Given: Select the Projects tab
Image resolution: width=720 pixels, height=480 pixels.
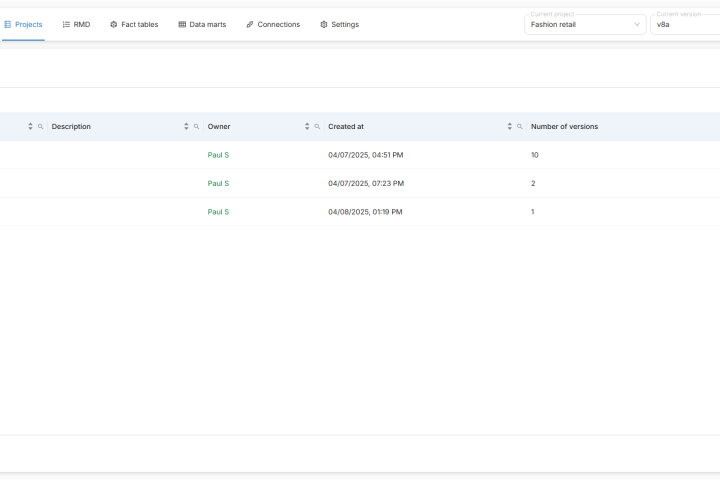Looking at the screenshot, I should (x=23, y=24).
